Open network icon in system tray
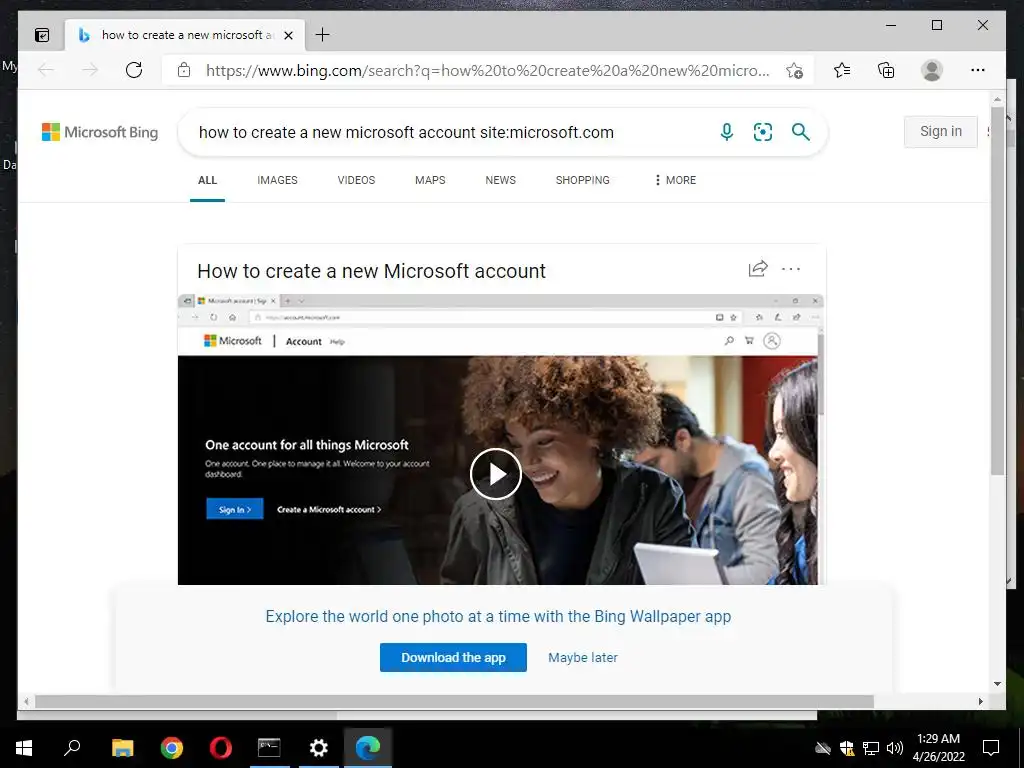The height and width of the screenshot is (768, 1024). tap(871, 748)
